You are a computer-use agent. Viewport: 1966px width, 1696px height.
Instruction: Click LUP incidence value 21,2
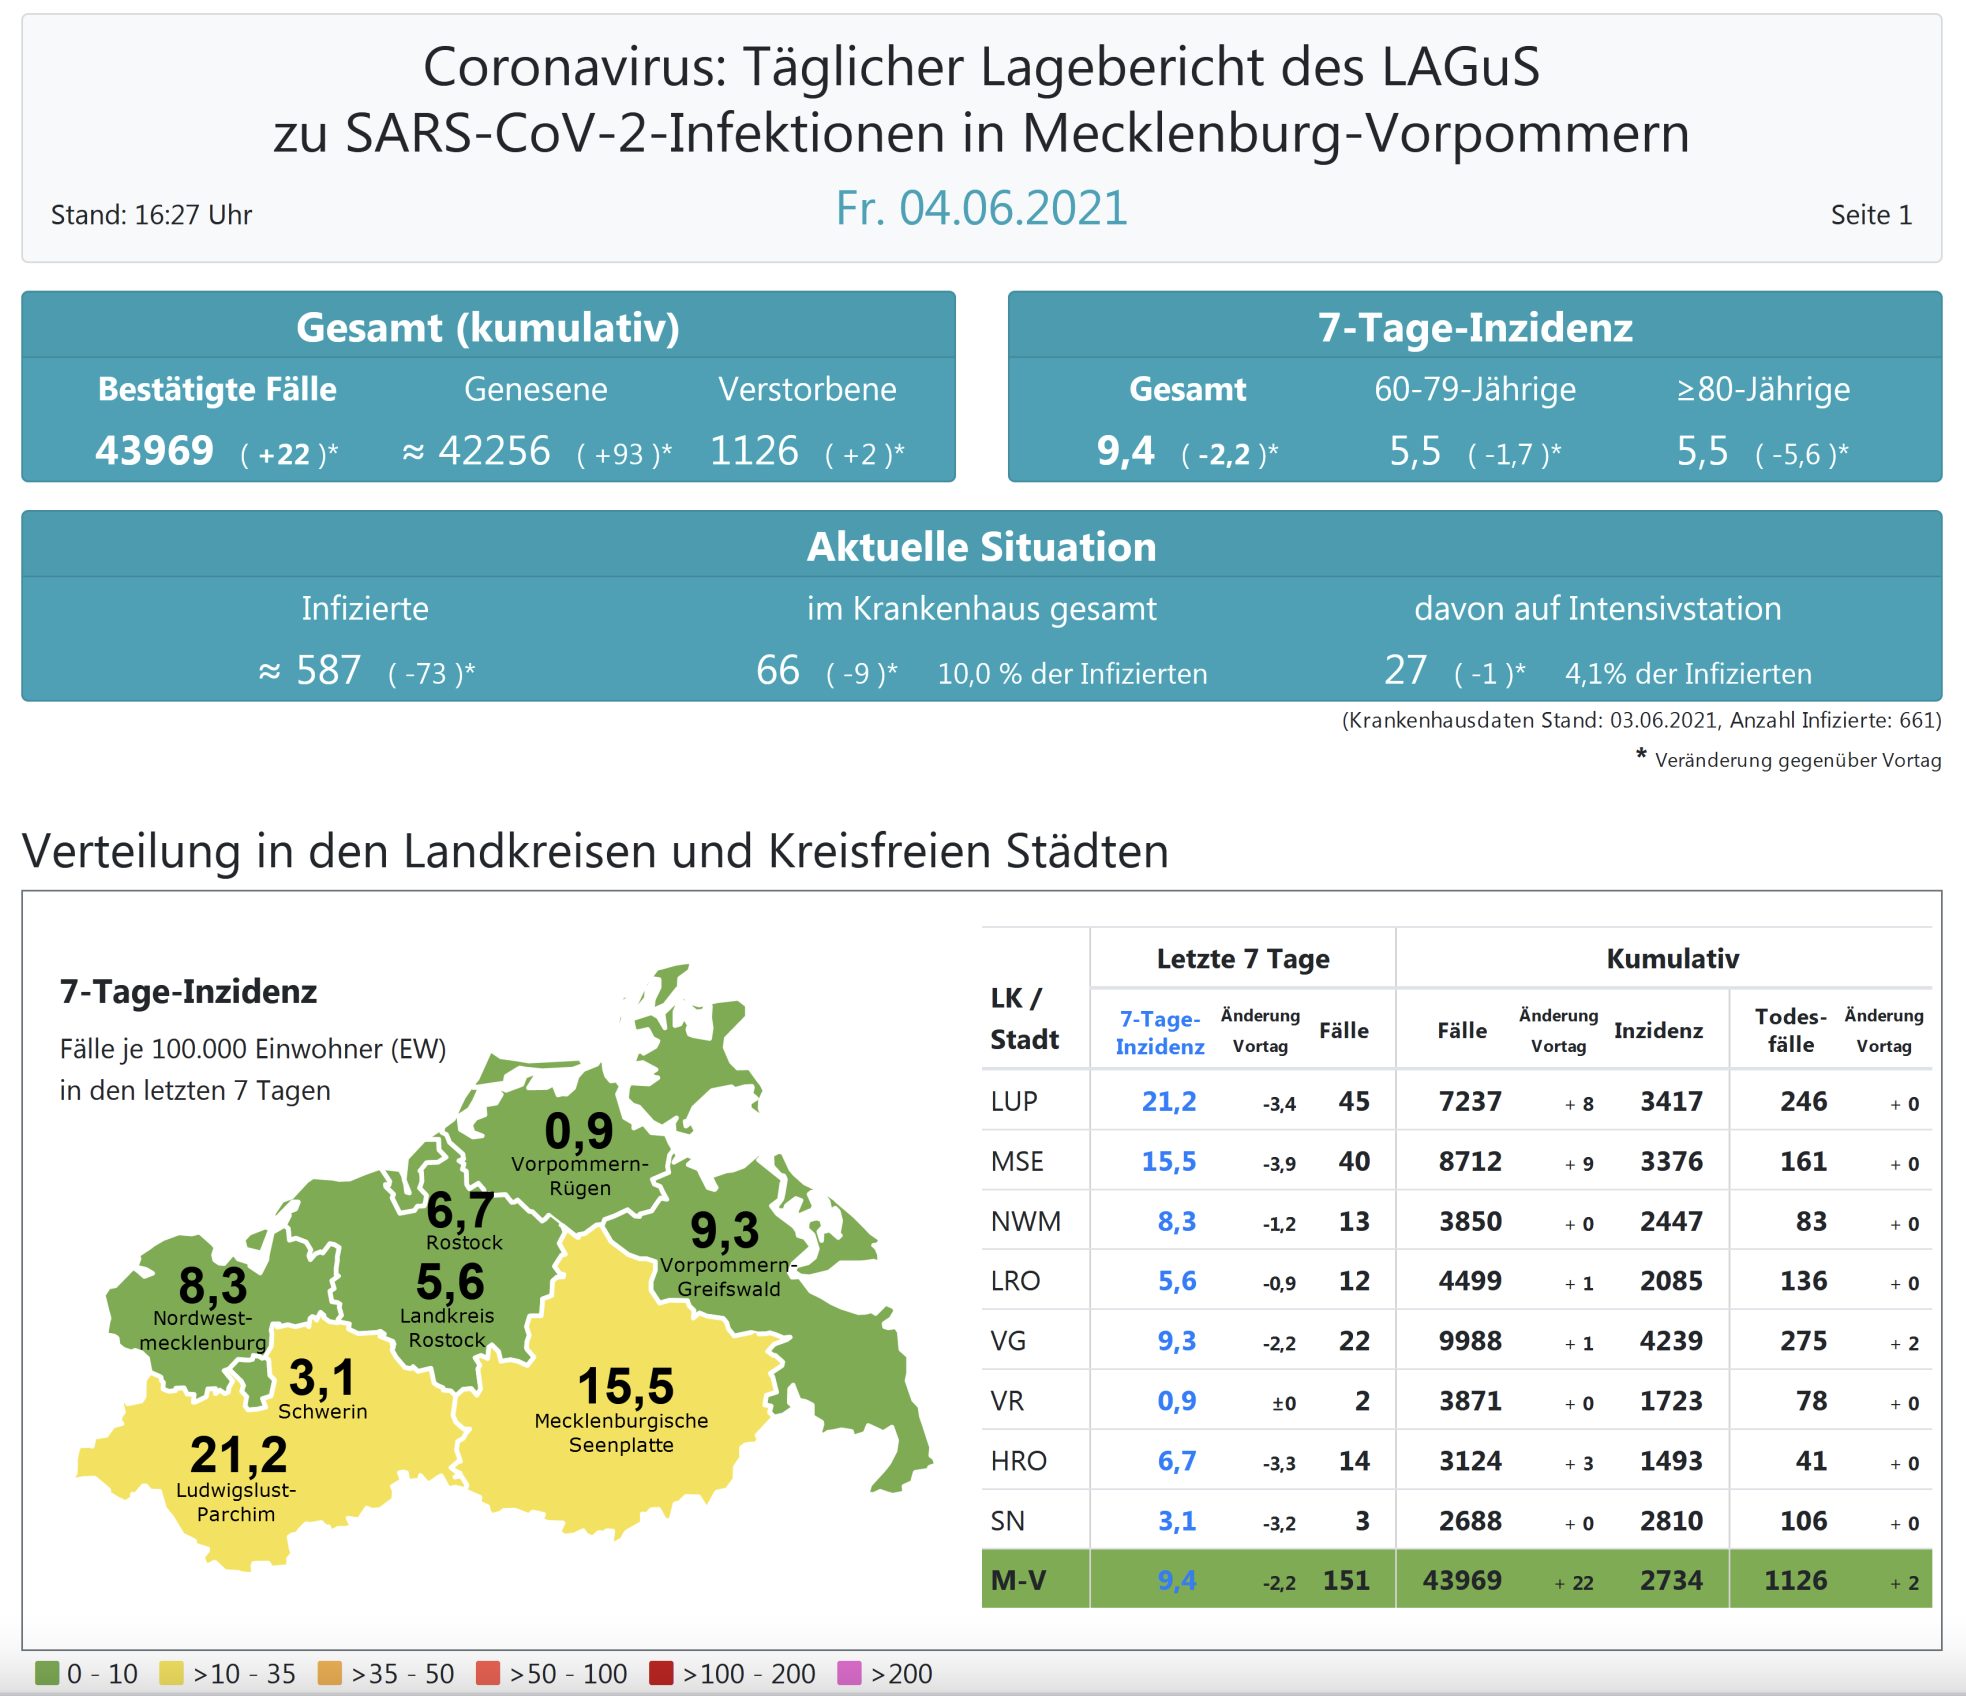click(x=1168, y=1101)
